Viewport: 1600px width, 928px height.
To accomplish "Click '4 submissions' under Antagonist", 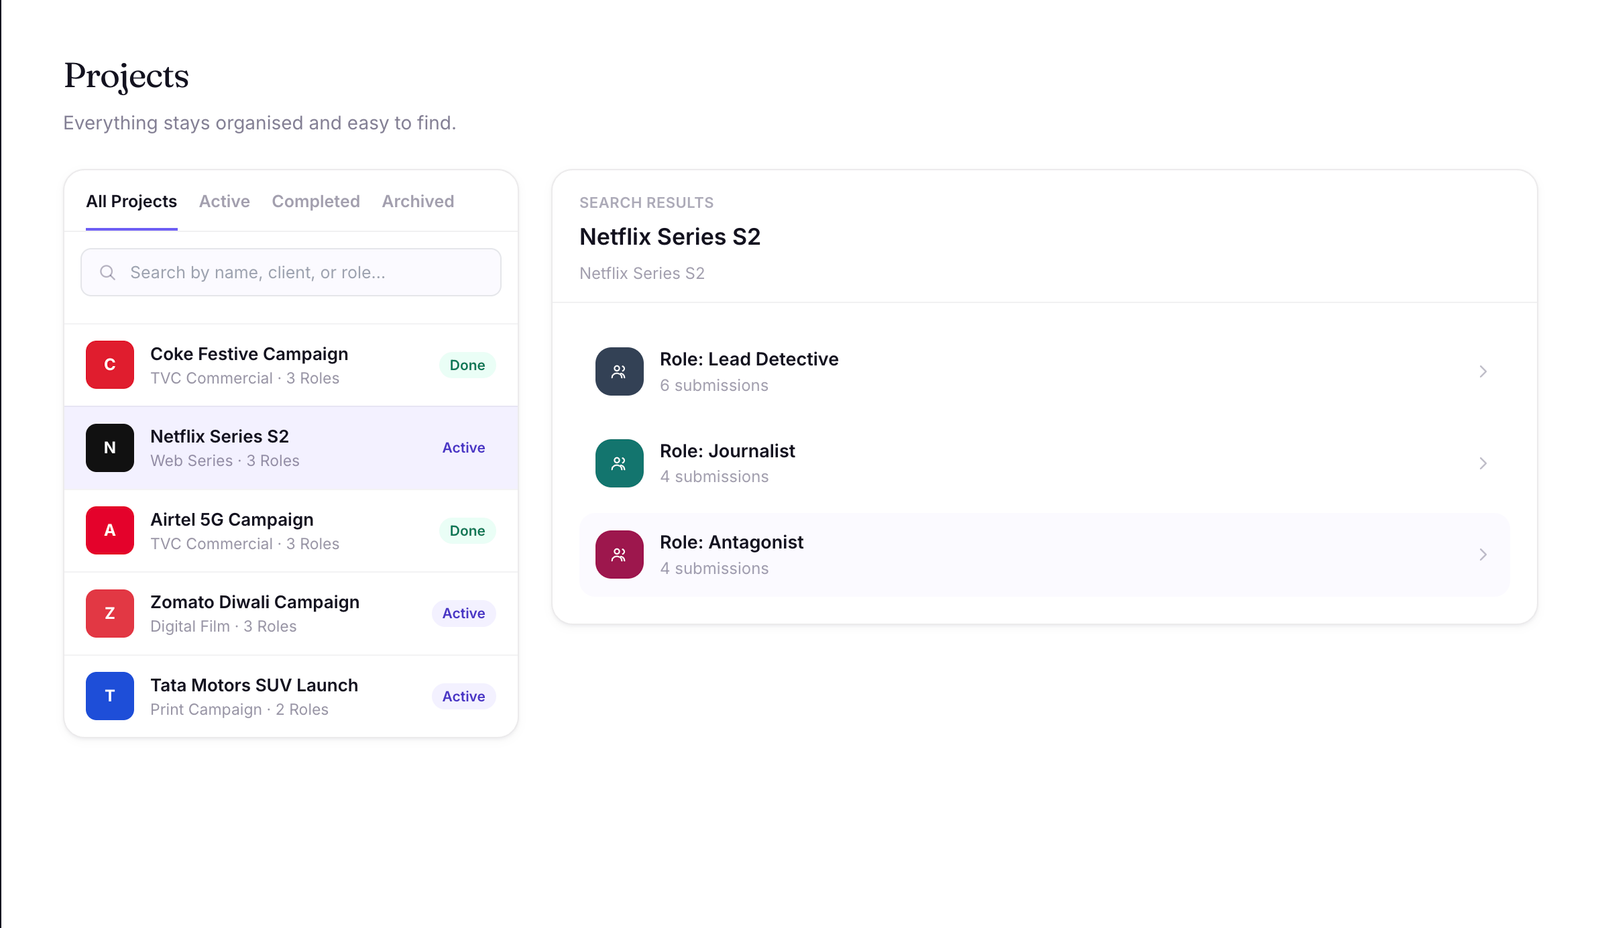I will 714,568.
